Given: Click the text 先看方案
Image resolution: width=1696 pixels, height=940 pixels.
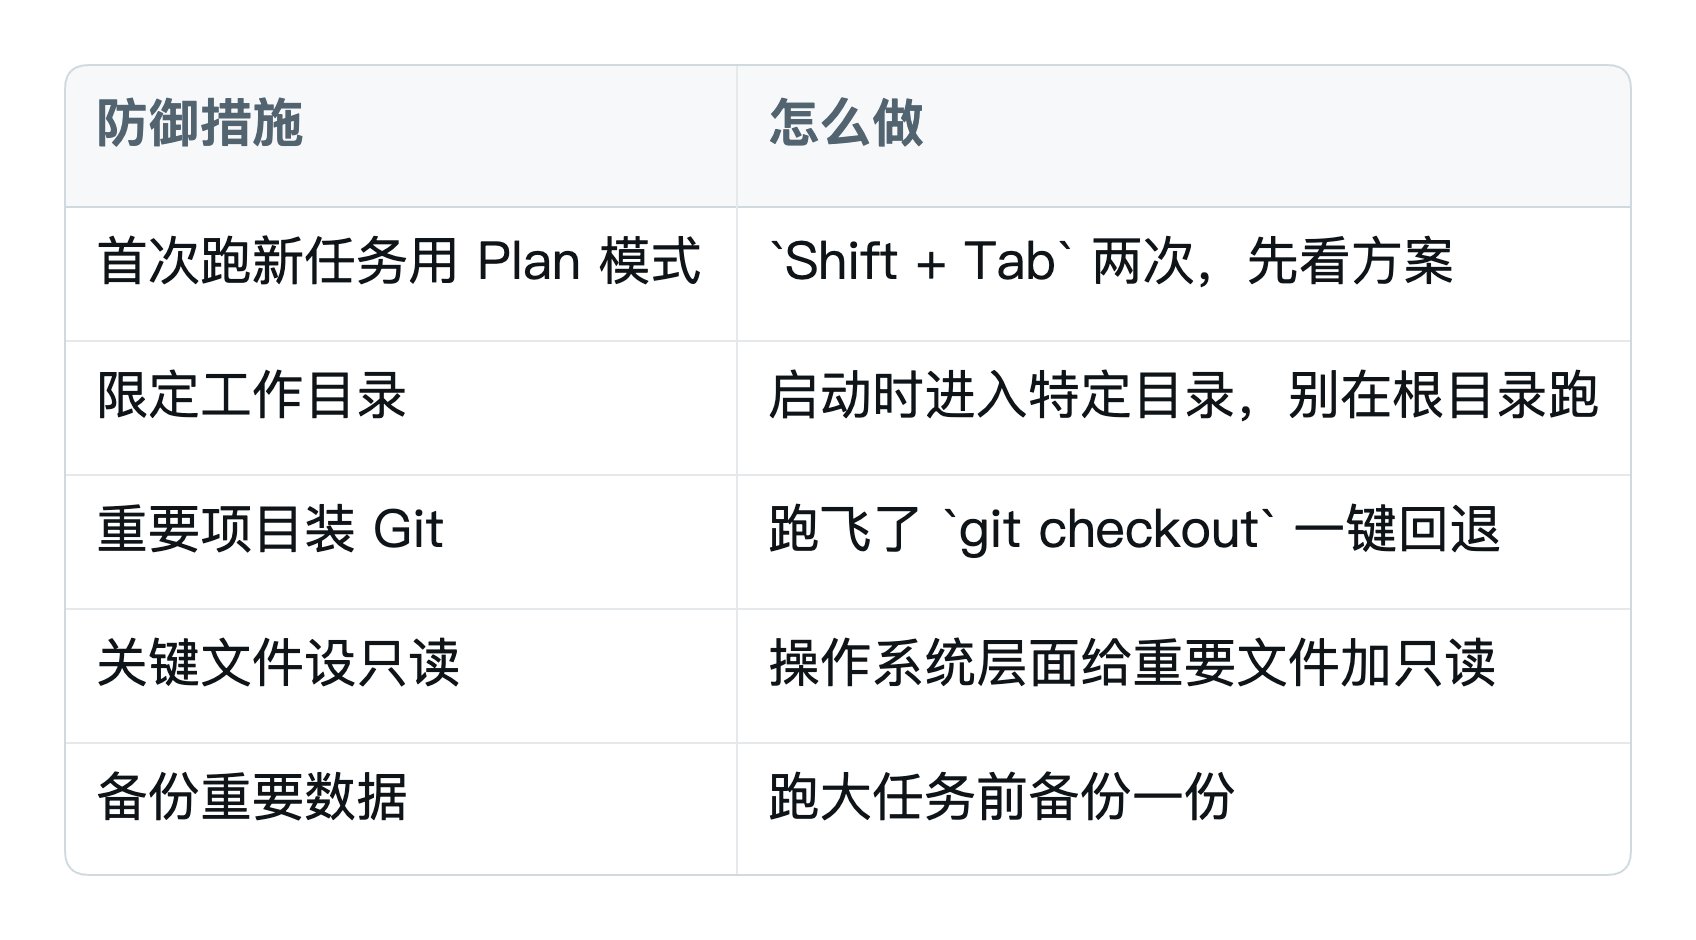Looking at the screenshot, I should [x=1350, y=262].
